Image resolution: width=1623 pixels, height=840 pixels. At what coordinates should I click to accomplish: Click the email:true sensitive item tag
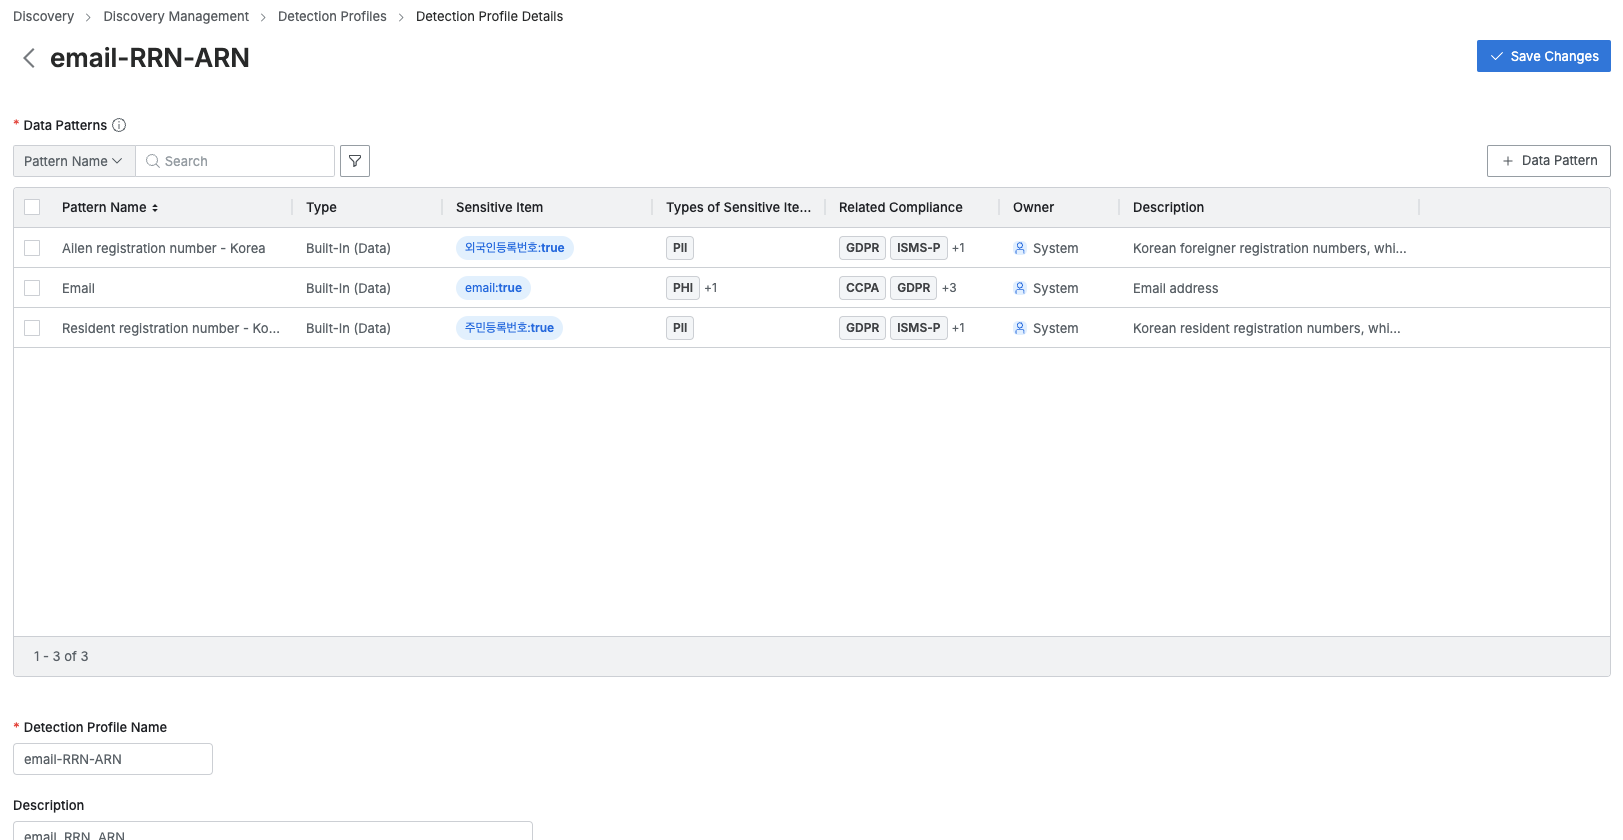493,288
